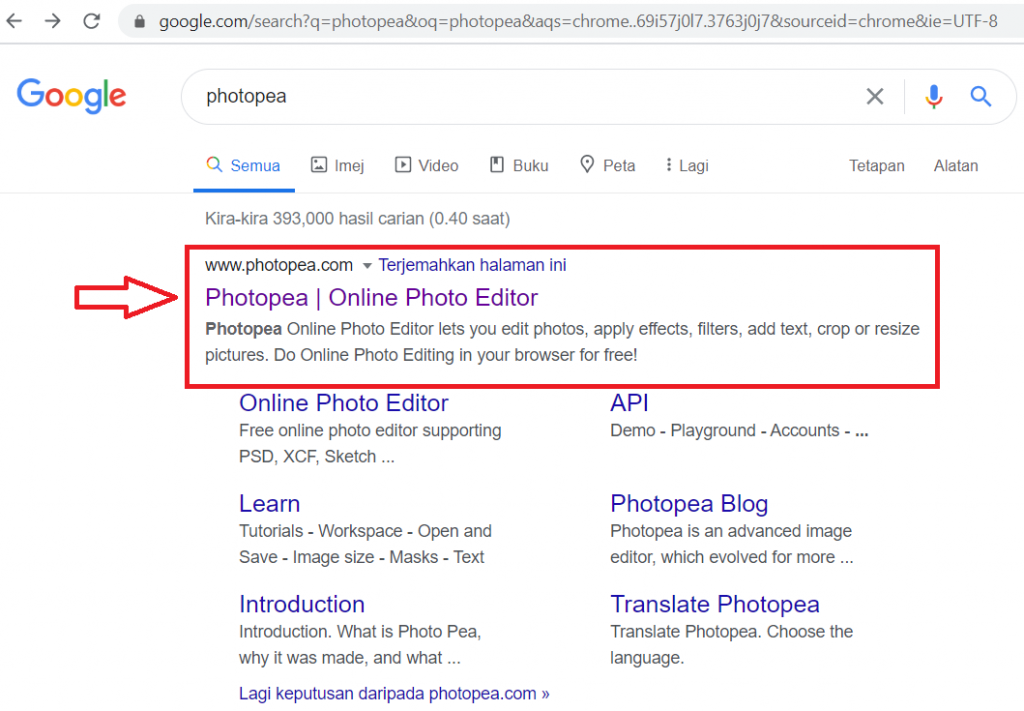Open the Lagi more options menu
Viewport: 1024px width, 711px height.
pyautogui.click(x=687, y=166)
